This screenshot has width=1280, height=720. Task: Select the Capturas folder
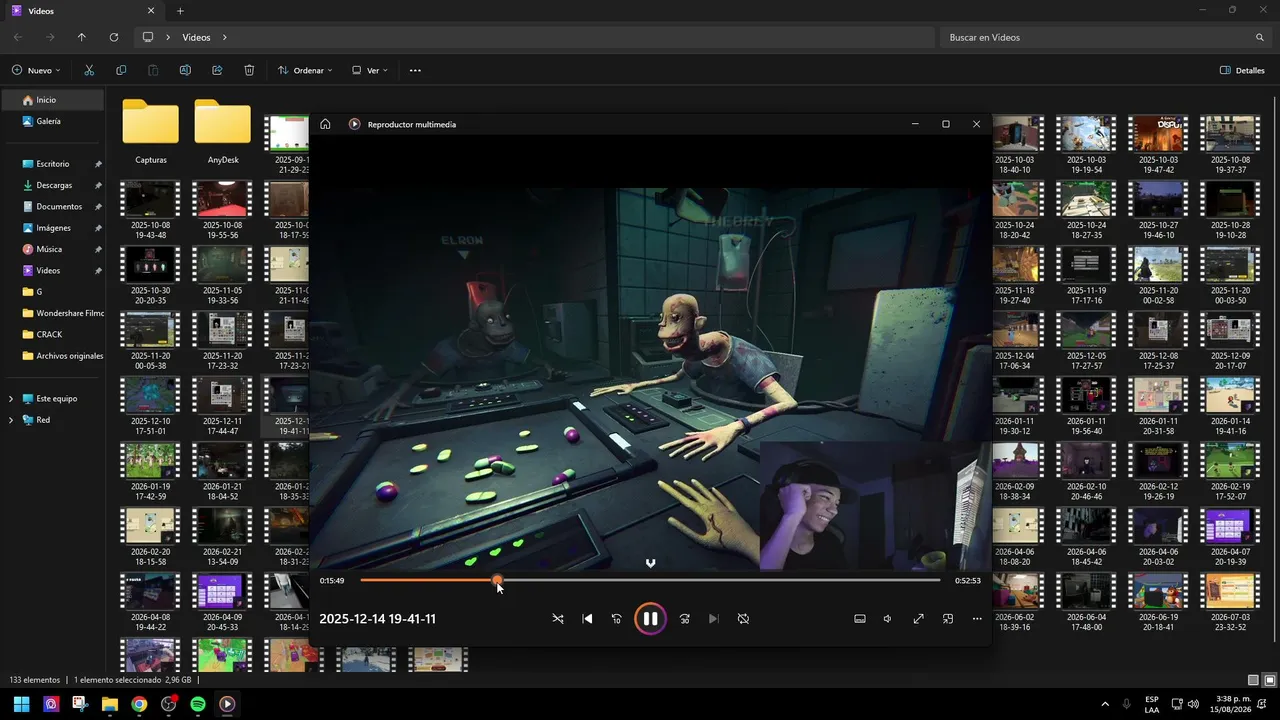(151, 132)
